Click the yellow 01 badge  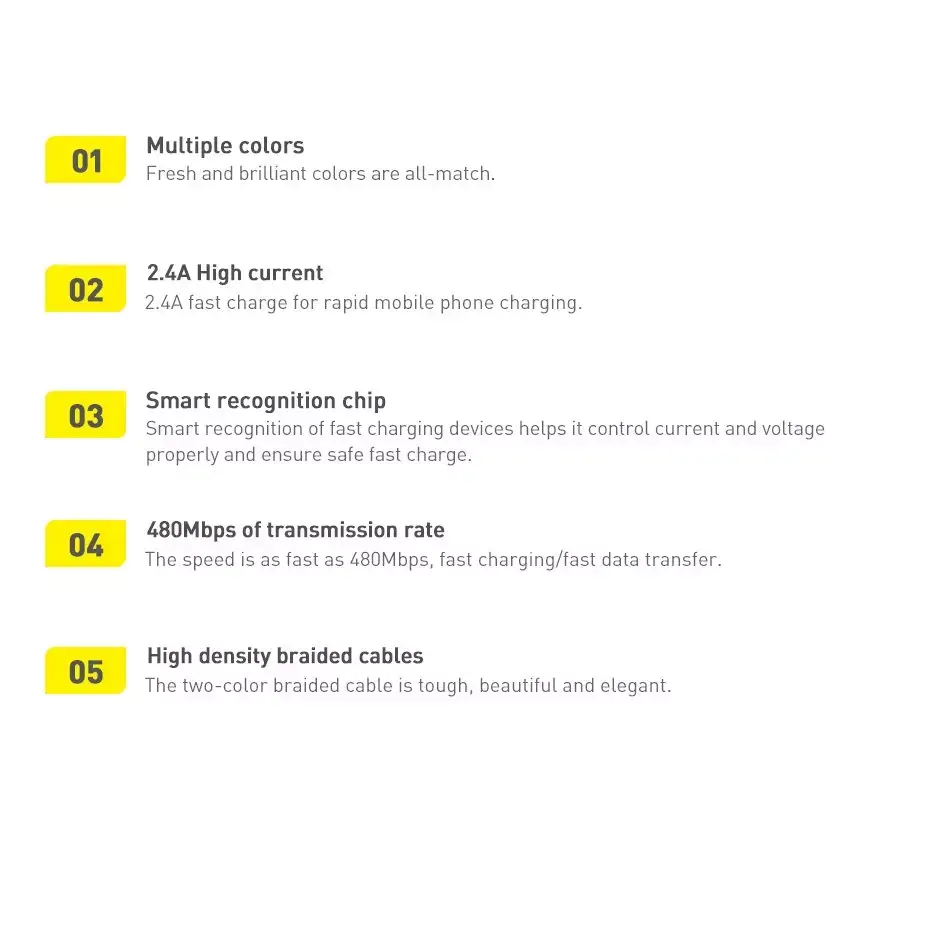[x=85, y=160]
